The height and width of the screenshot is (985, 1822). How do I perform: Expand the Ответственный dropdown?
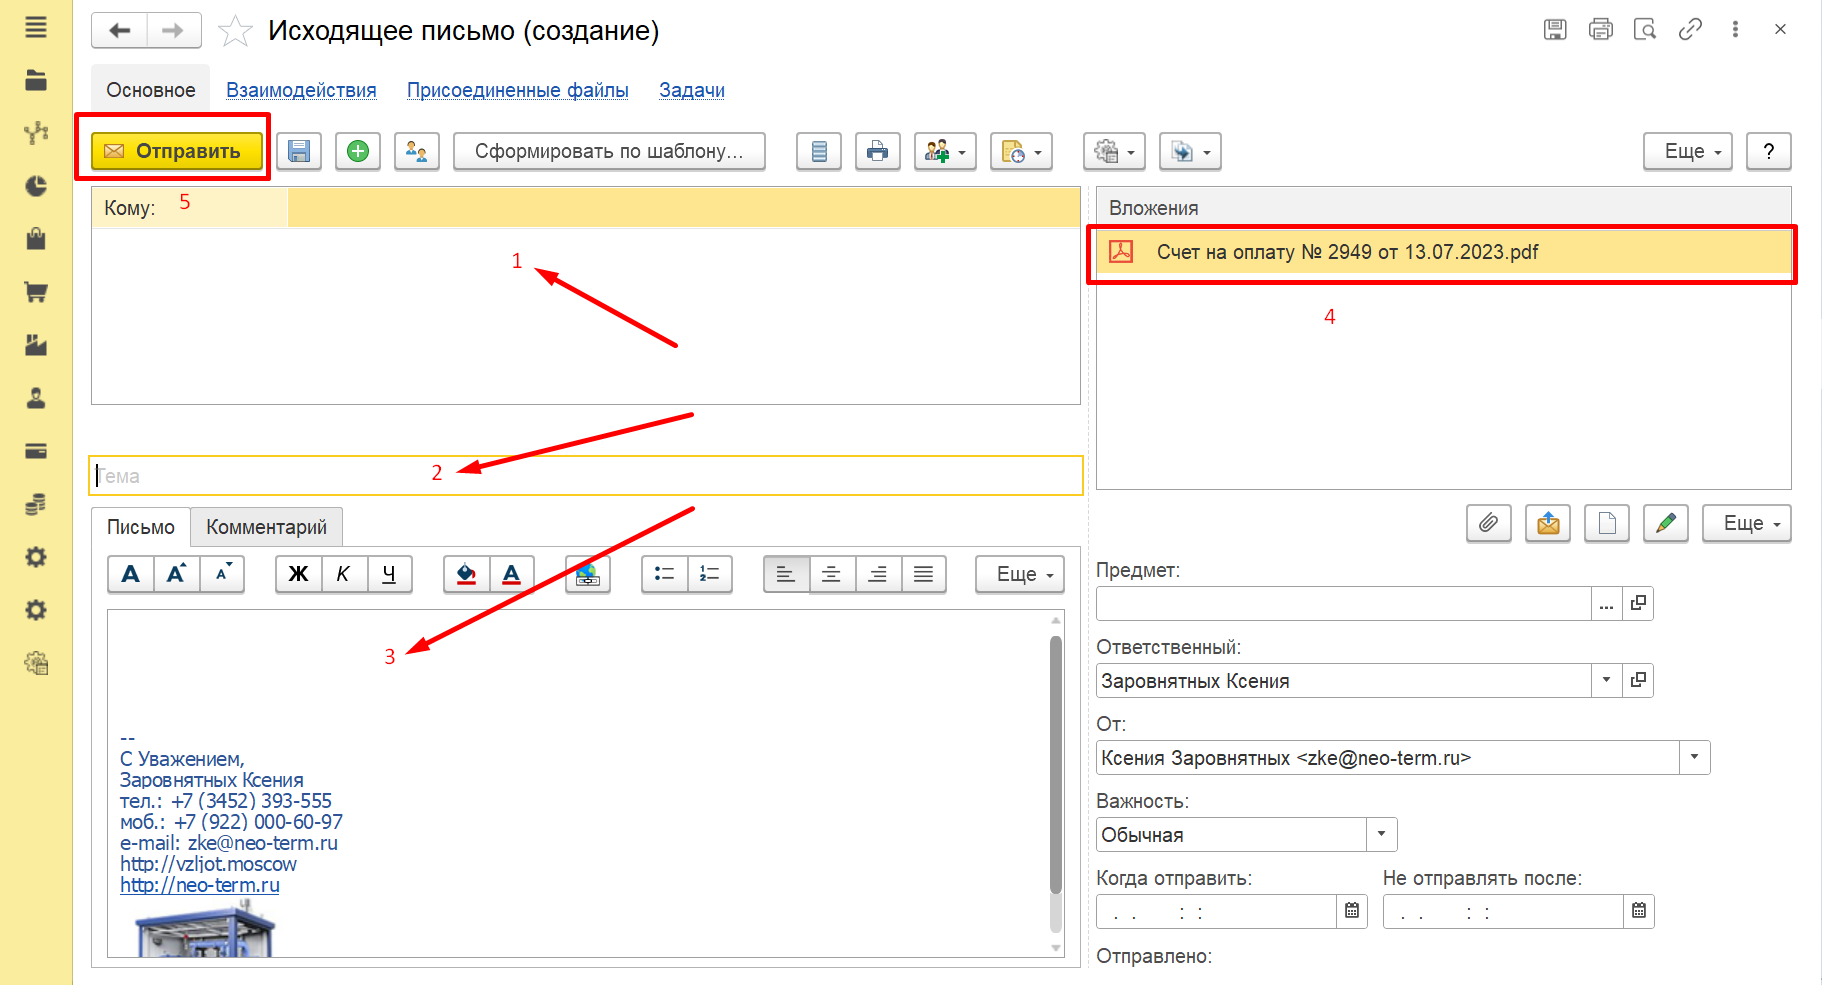(1606, 680)
